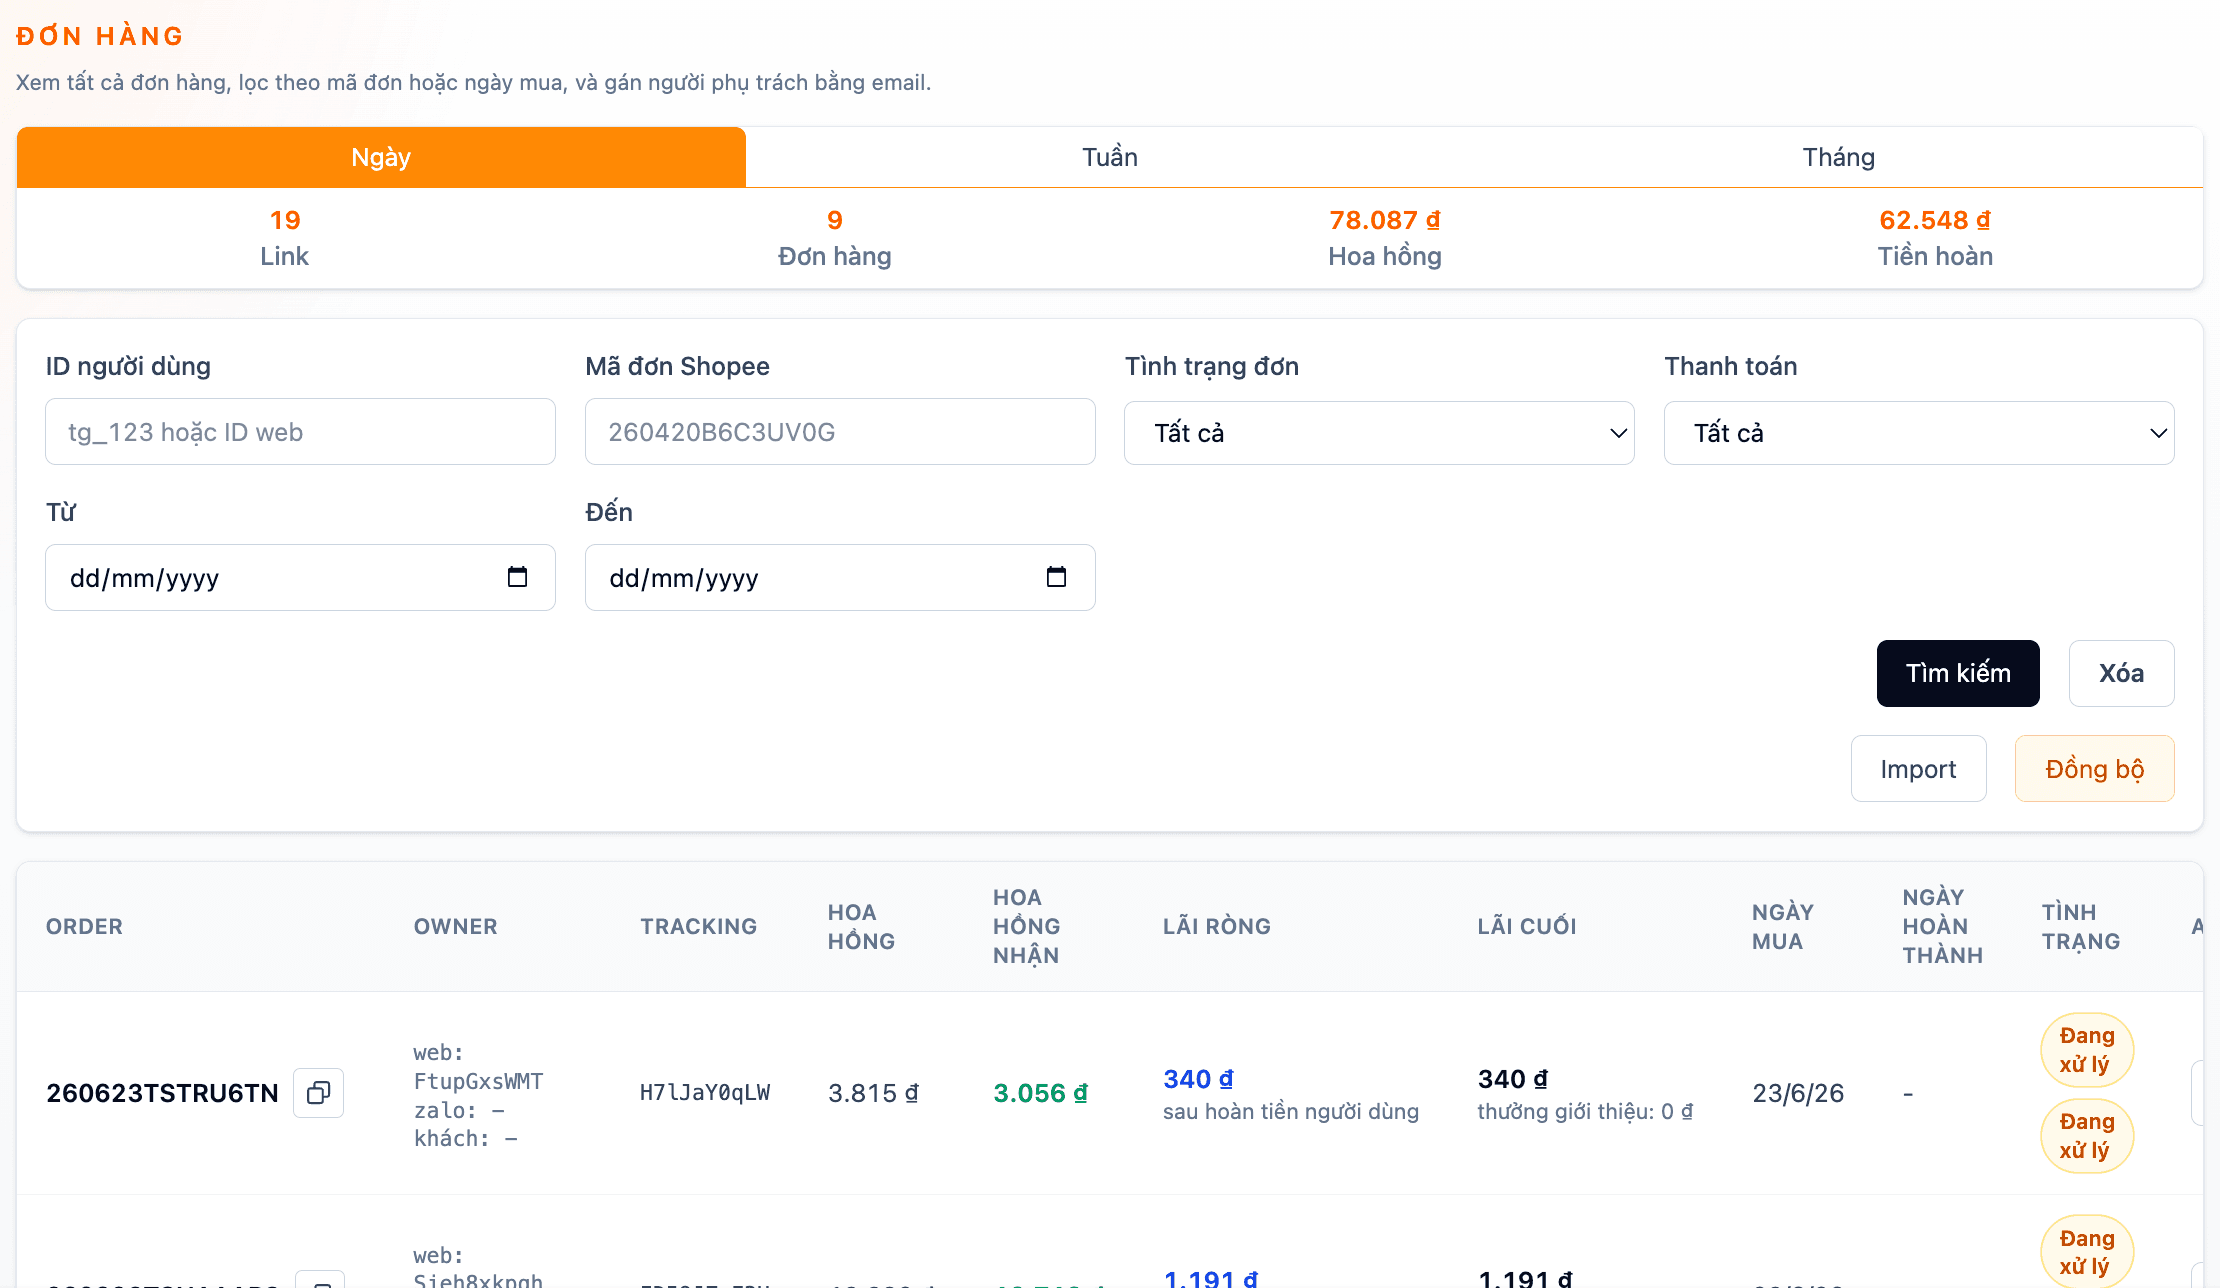Sync orders with Đồng bộ button

point(2094,769)
